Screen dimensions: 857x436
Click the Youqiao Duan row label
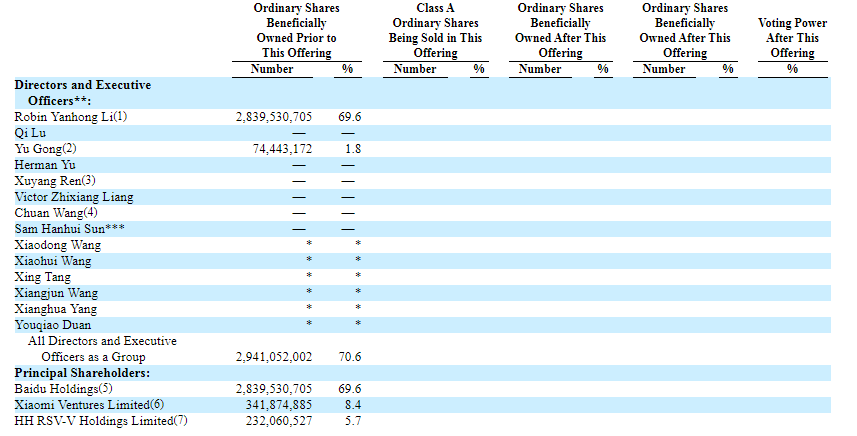coord(52,325)
